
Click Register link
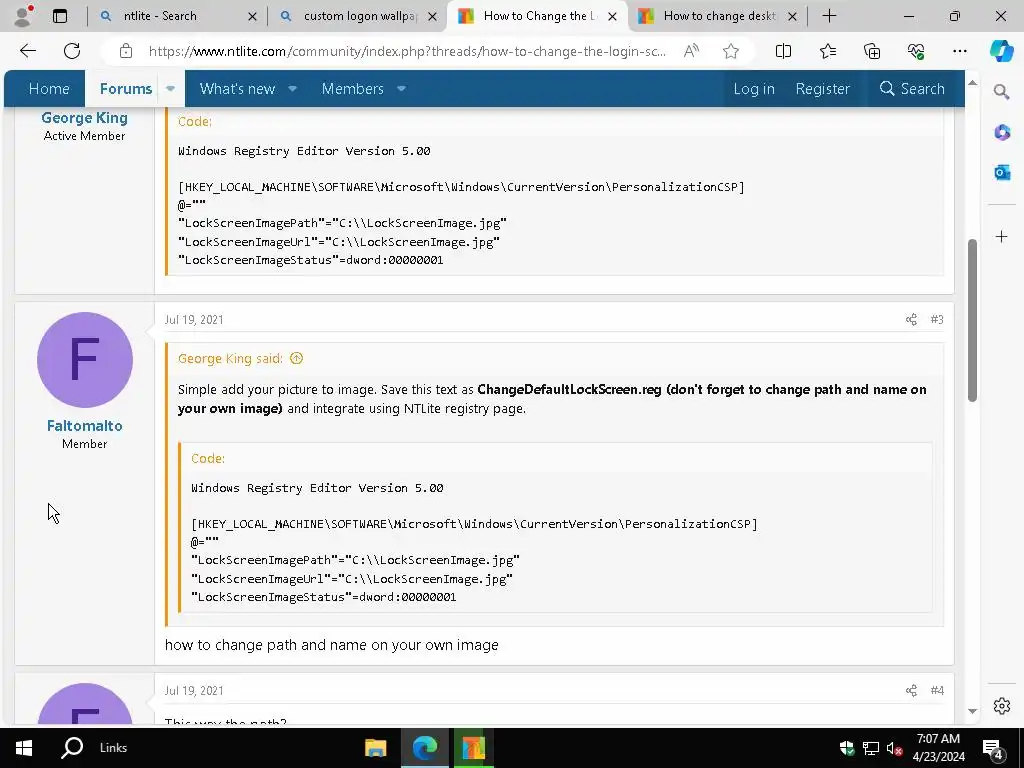(x=822, y=88)
